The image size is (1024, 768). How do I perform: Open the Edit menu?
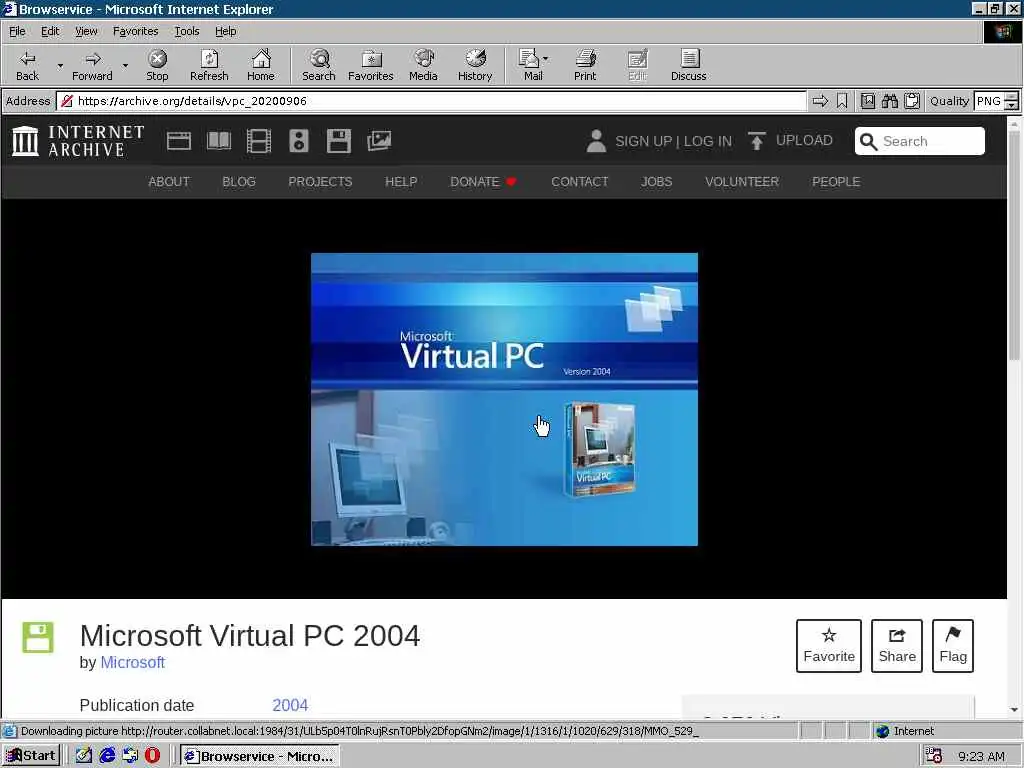tap(50, 31)
